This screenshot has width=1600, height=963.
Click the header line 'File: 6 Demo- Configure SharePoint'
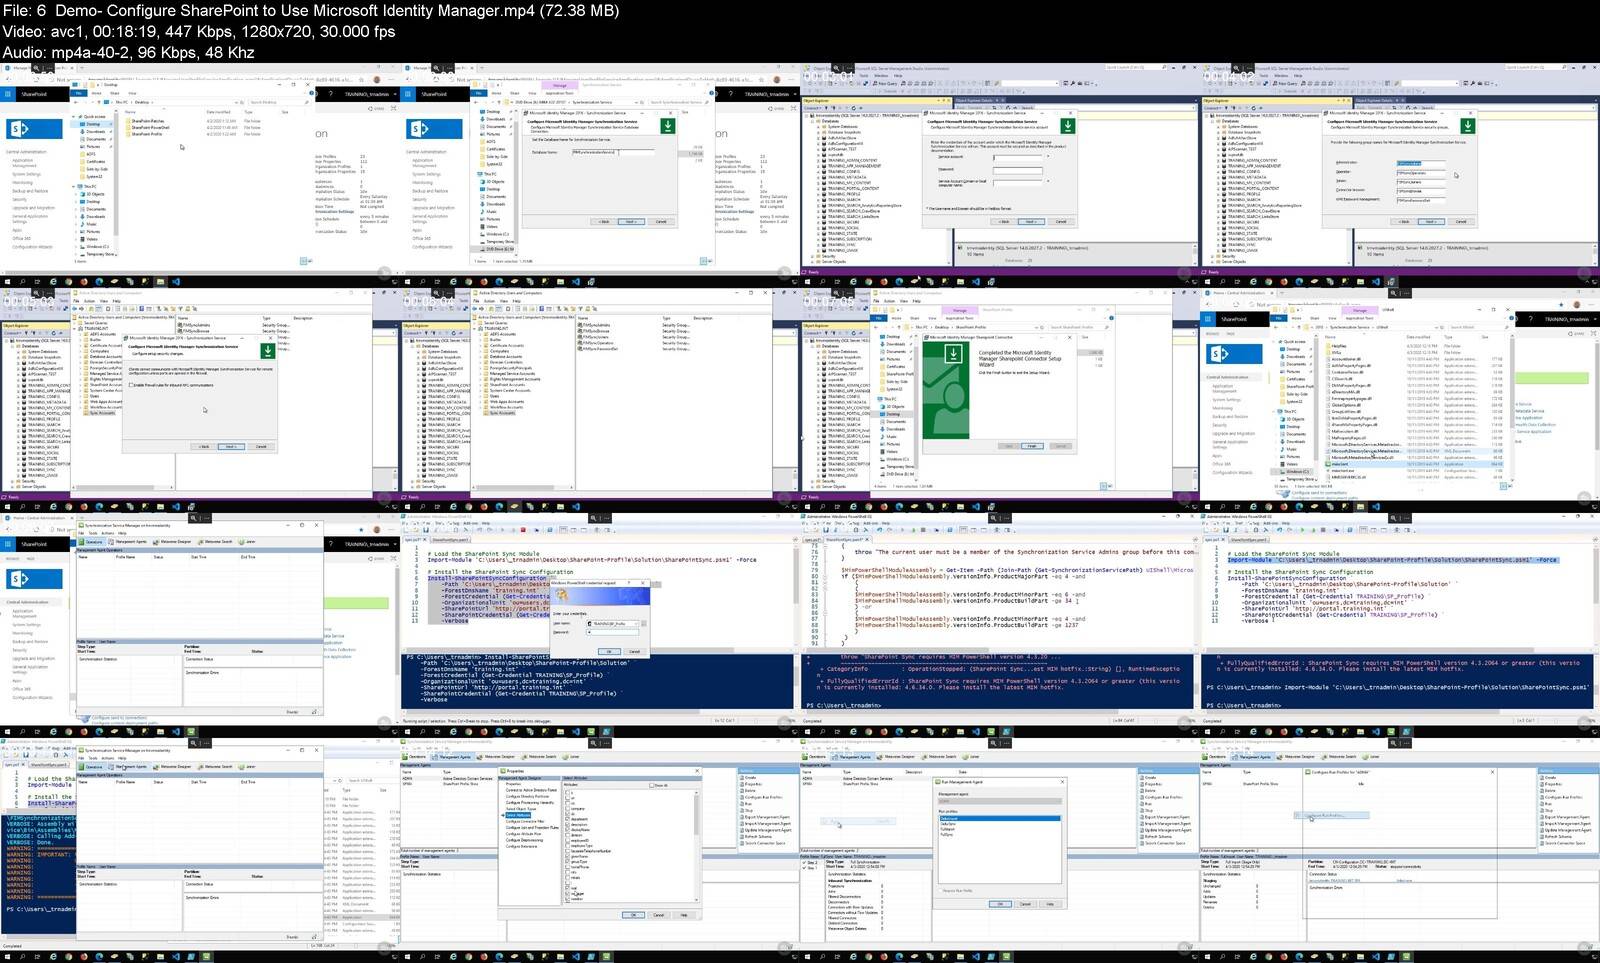pos(311,11)
